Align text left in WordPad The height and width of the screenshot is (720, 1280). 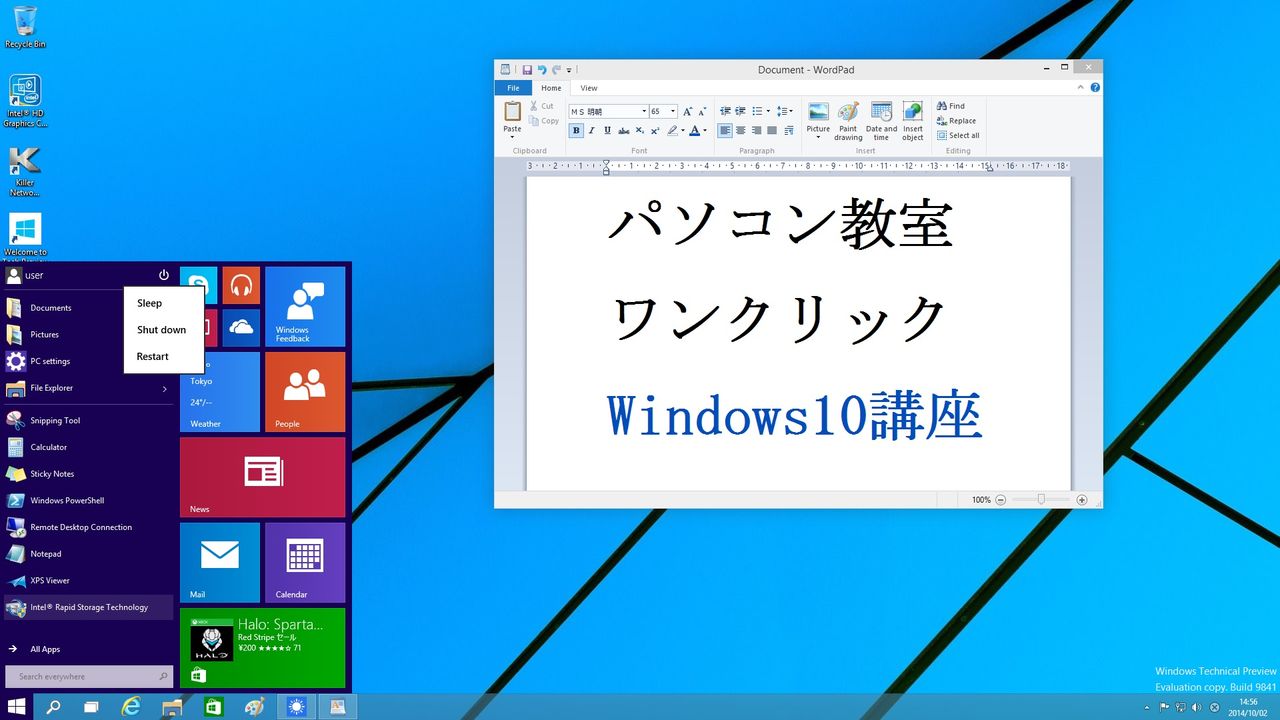725,131
